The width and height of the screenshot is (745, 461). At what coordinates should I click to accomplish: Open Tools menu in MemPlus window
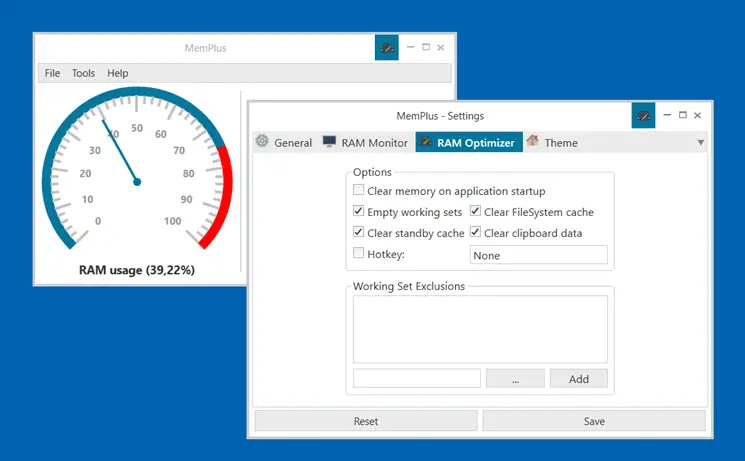[x=84, y=73]
